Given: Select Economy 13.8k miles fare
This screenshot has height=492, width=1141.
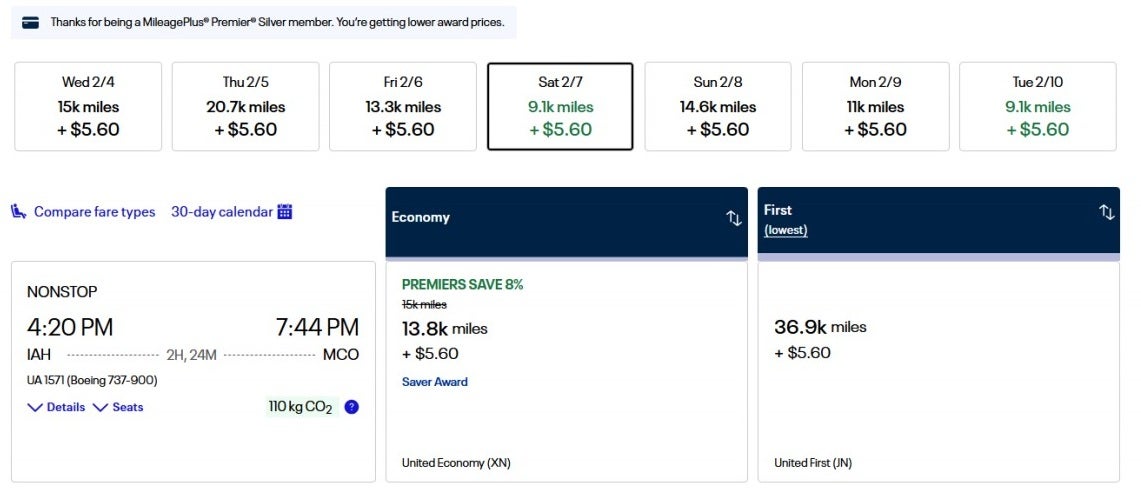Looking at the screenshot, I should [566, 370].
